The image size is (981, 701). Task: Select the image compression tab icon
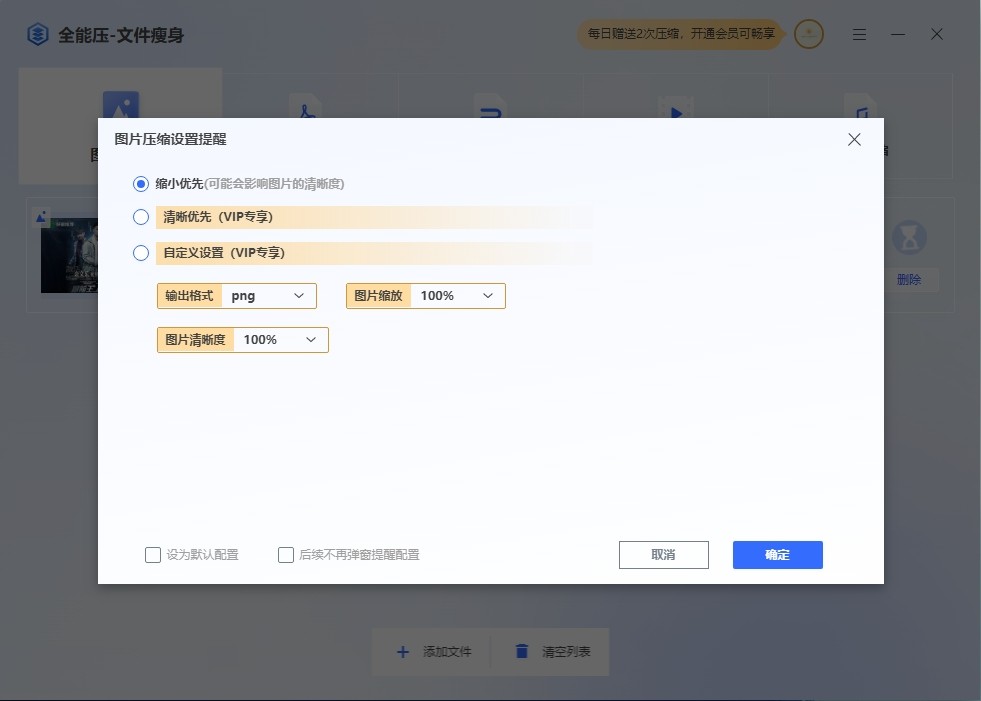tap(120, 105)
